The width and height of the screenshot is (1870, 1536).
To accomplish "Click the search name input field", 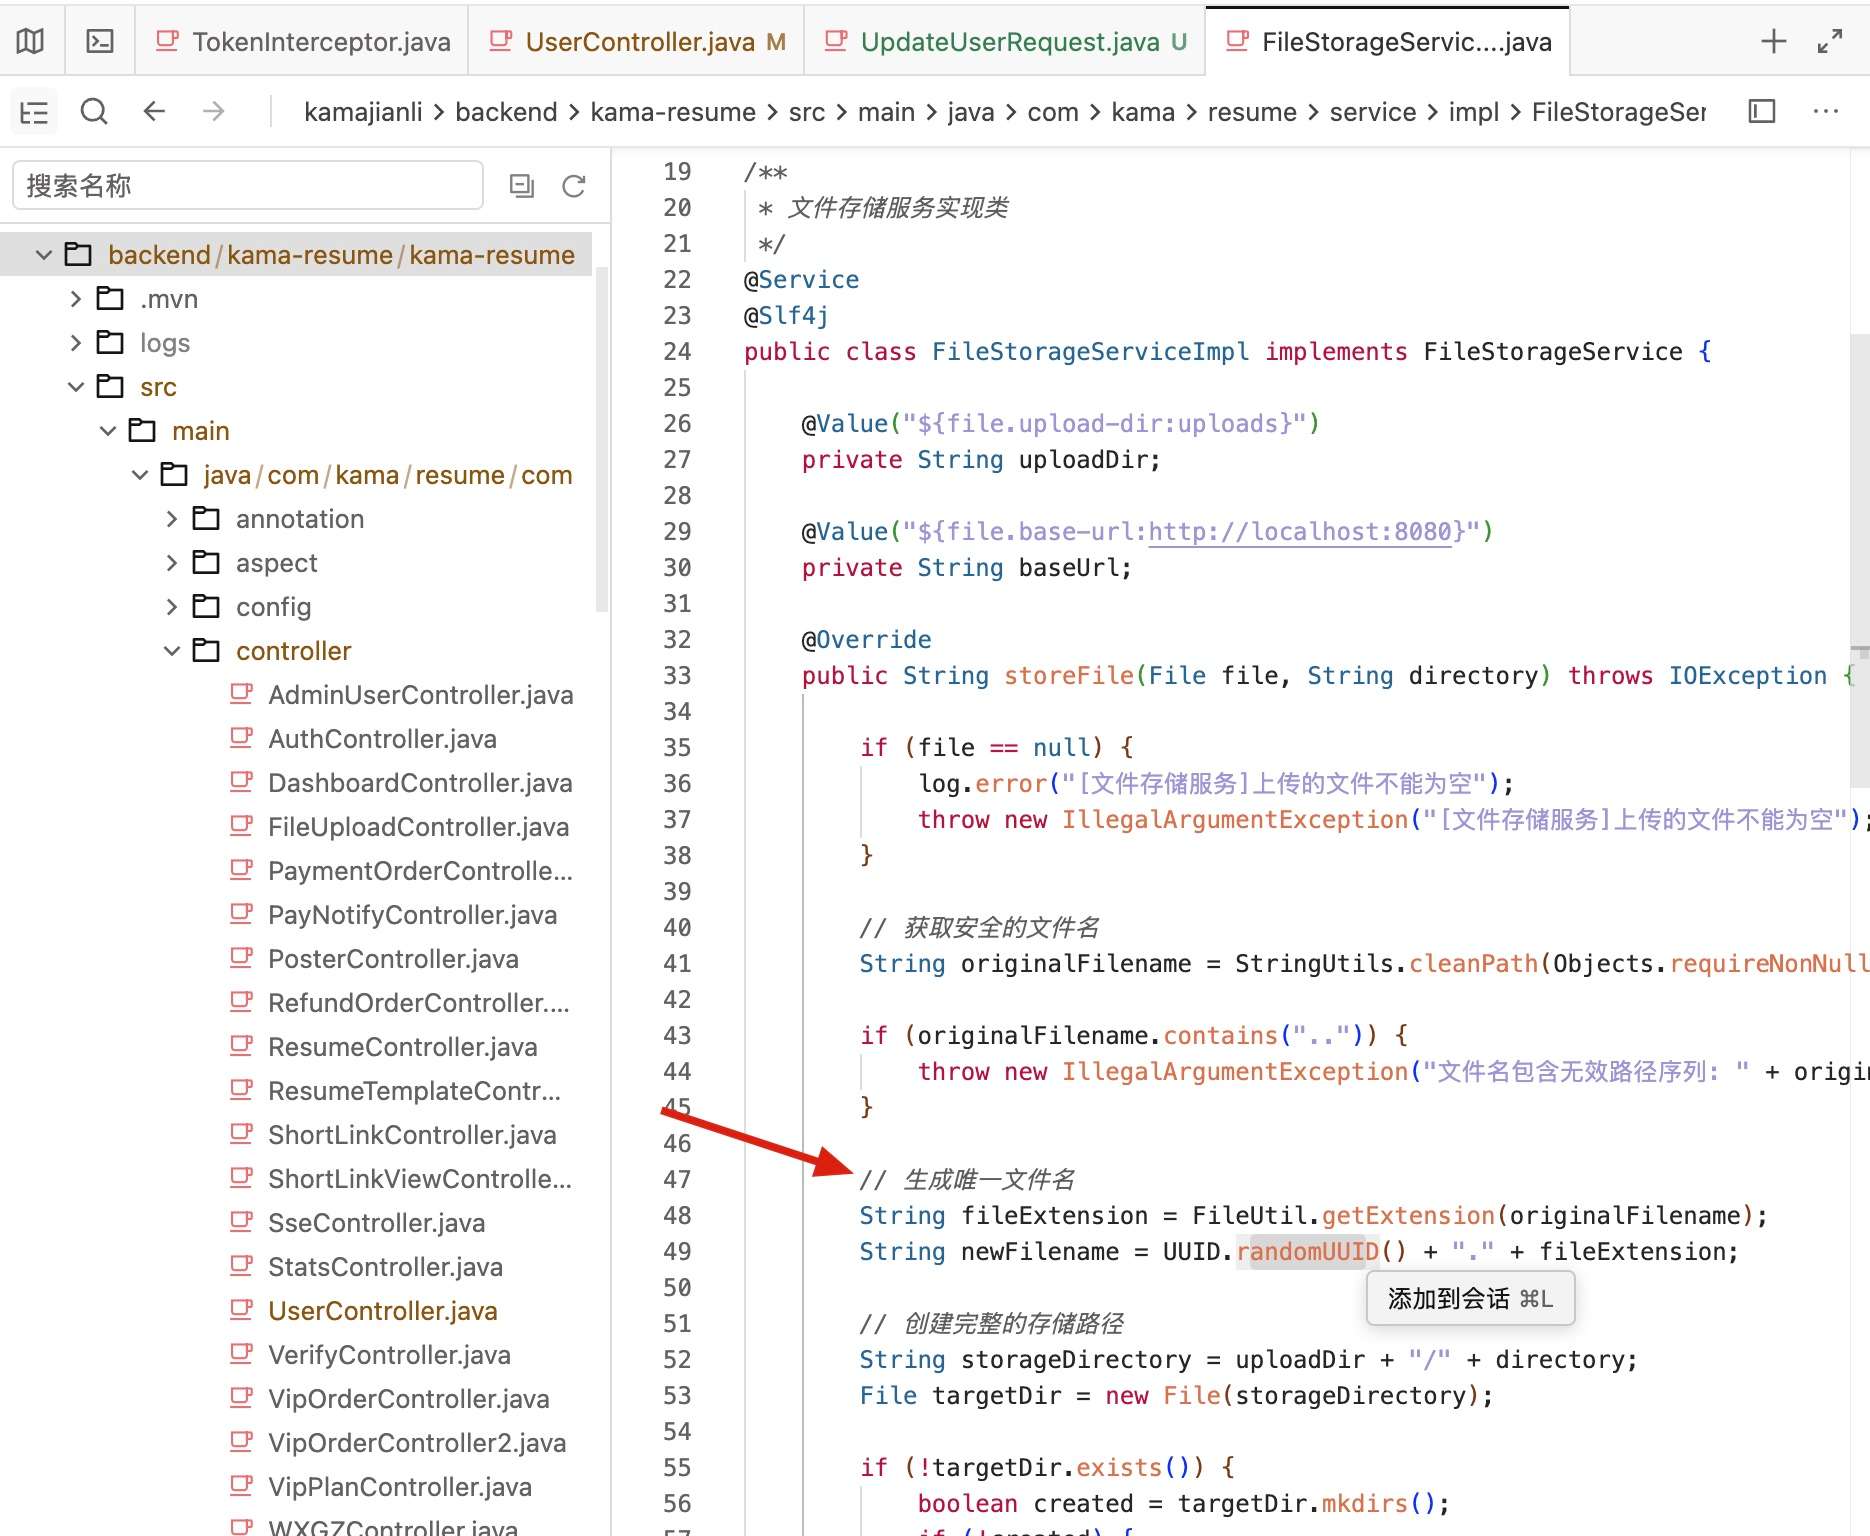I will 248,185.
